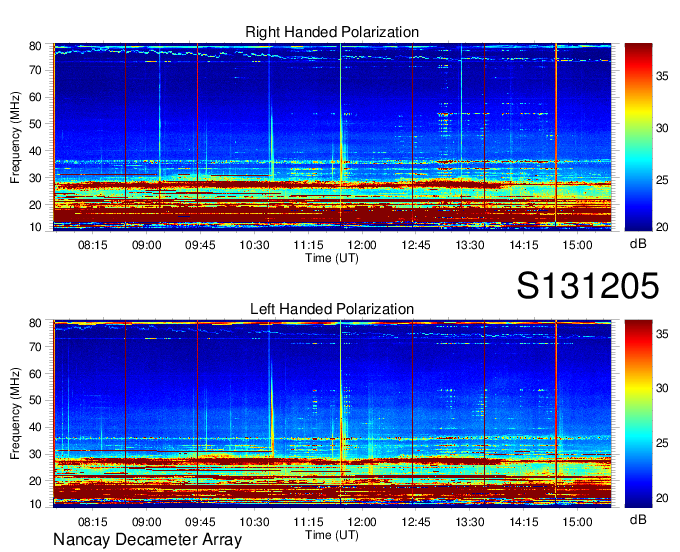
Task: Click the 70 MHz tick of the bottom plot
Action: (35, 347)
